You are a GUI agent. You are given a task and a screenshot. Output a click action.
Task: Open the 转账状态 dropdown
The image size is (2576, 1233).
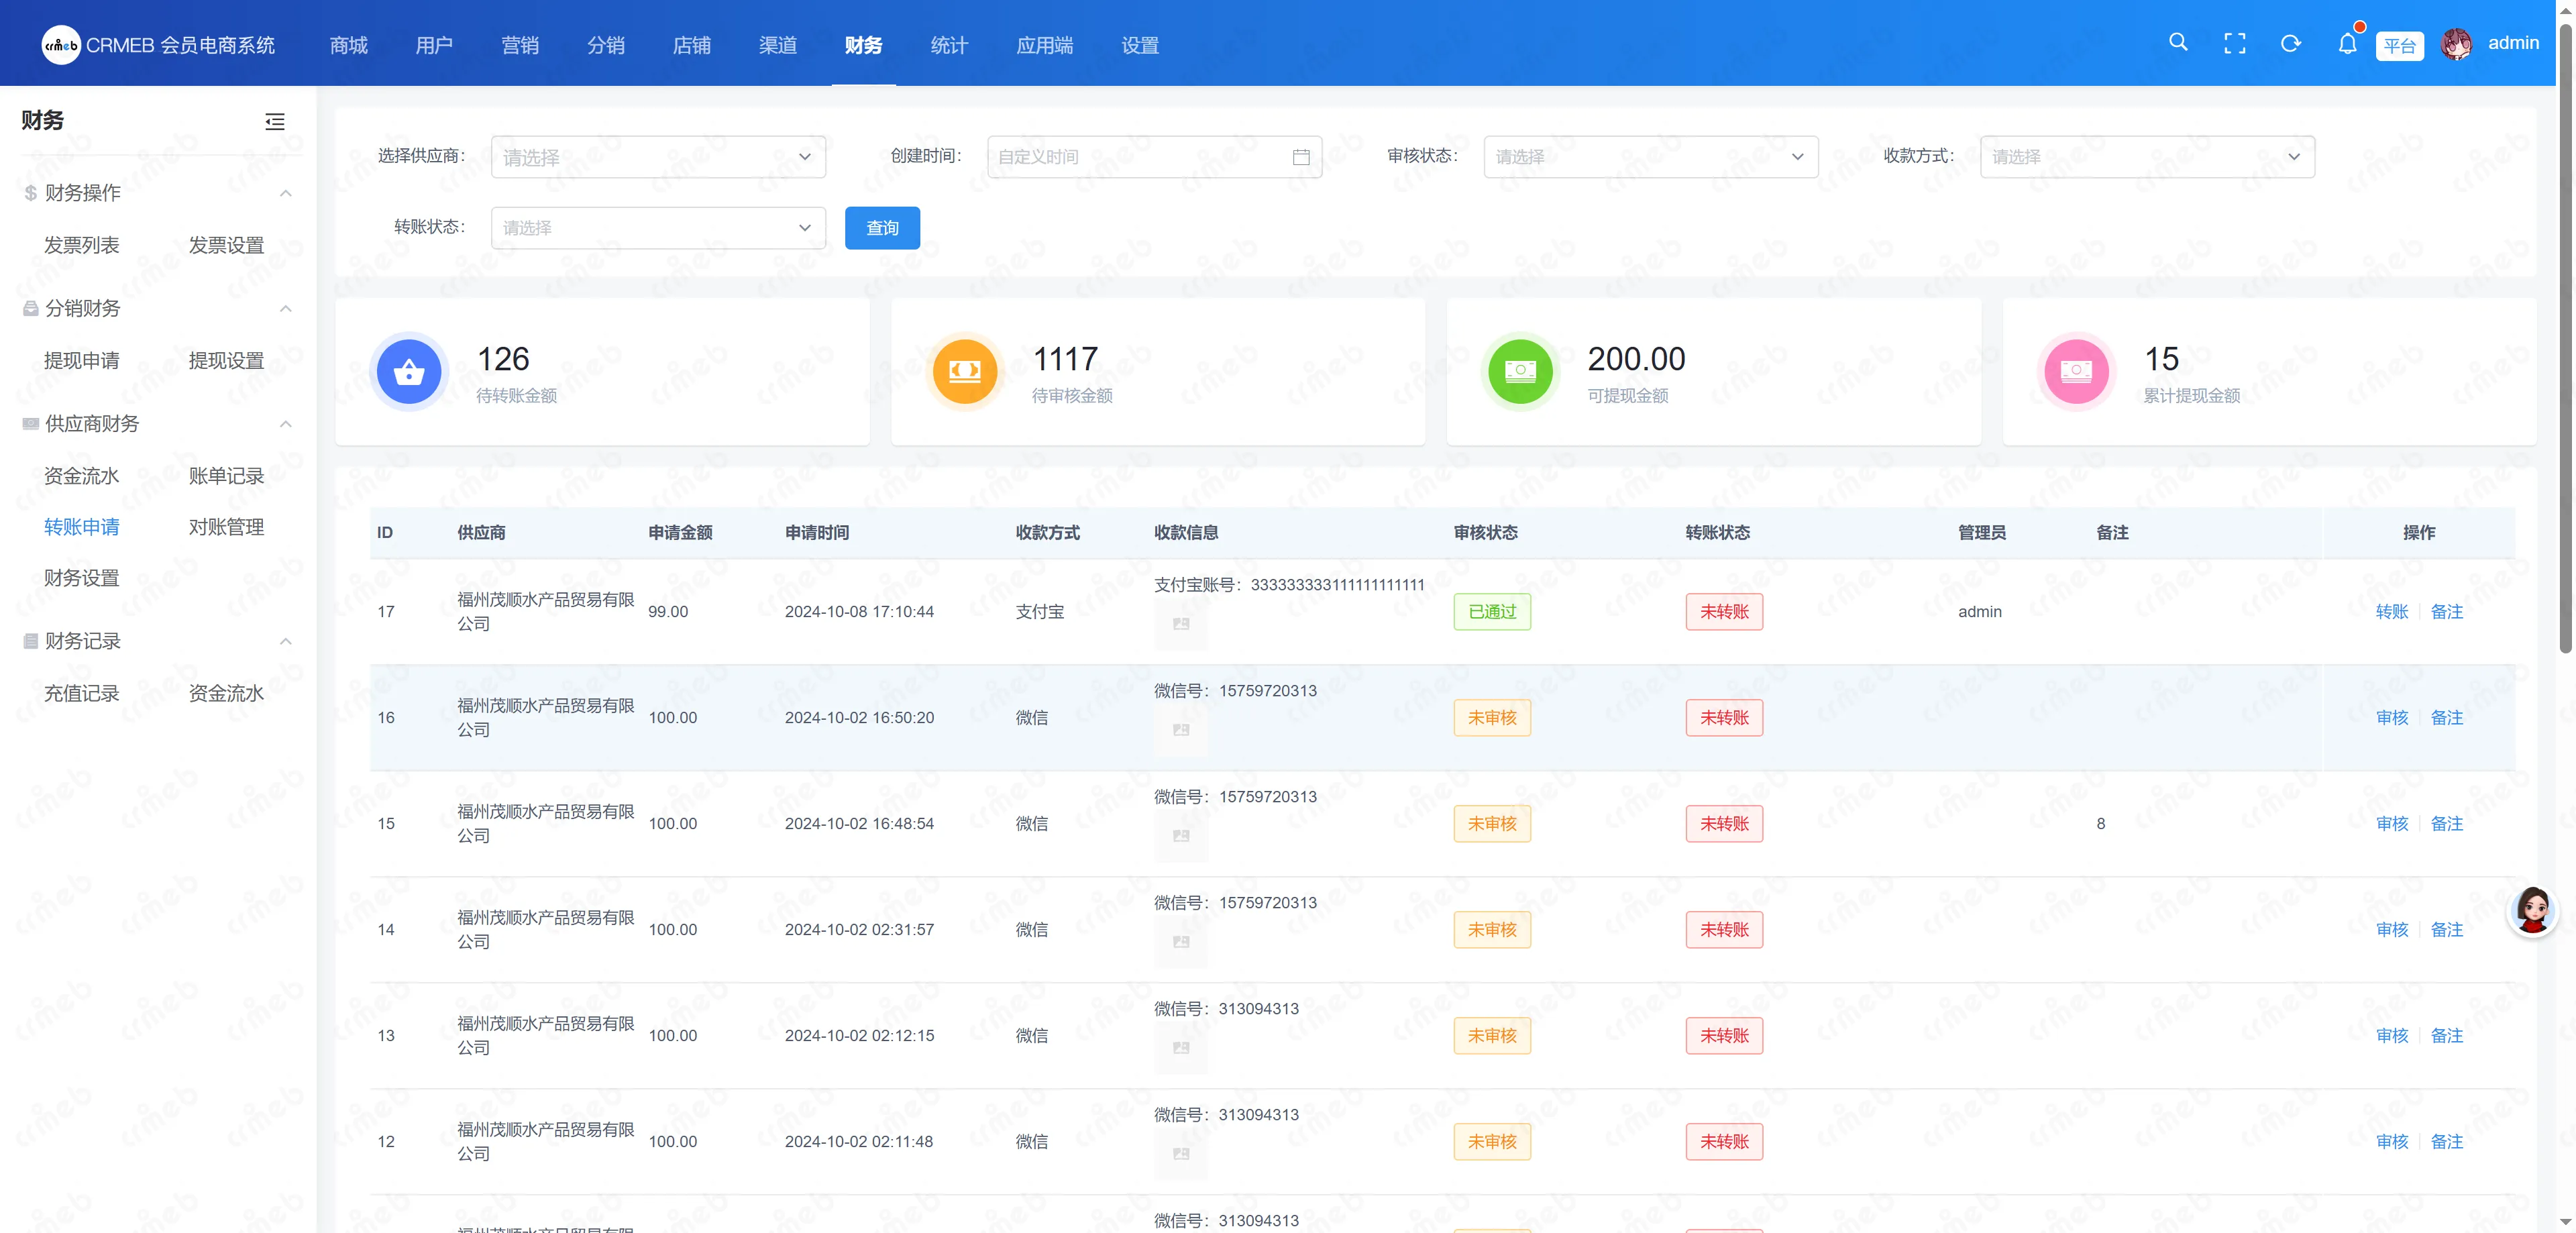point(658,228)
